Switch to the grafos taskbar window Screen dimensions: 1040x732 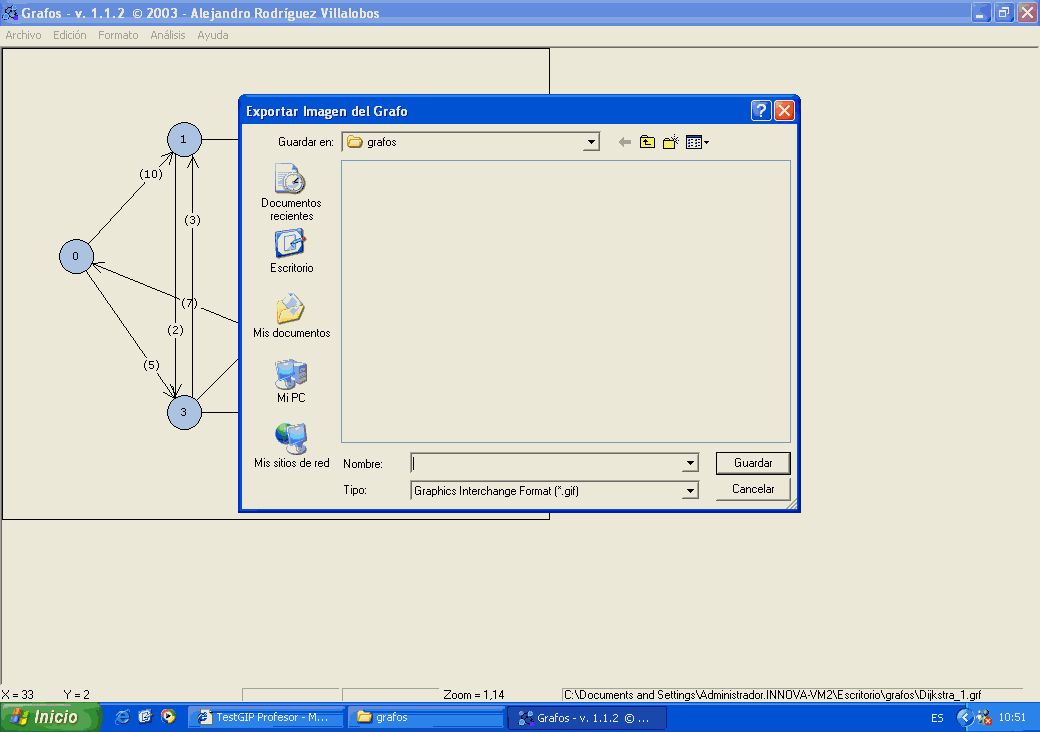(425, 717)
